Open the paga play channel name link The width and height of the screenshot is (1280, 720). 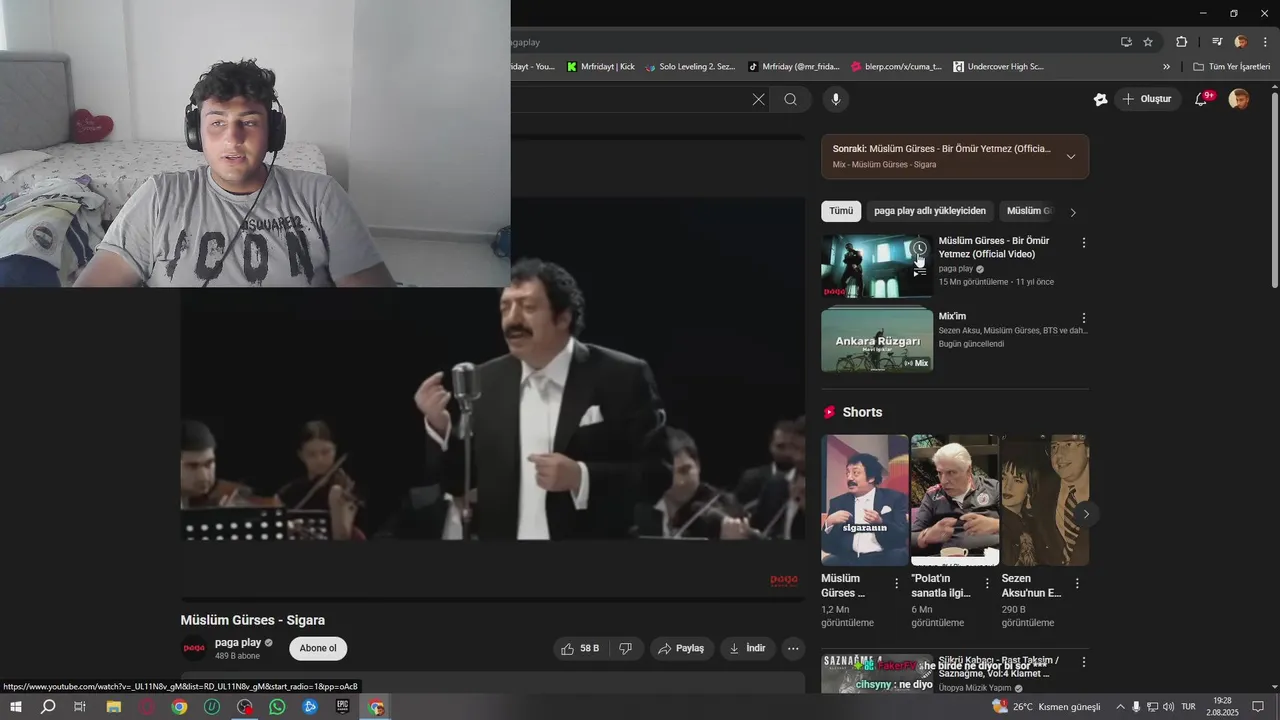pyautogui.click(x=238, y=643)
